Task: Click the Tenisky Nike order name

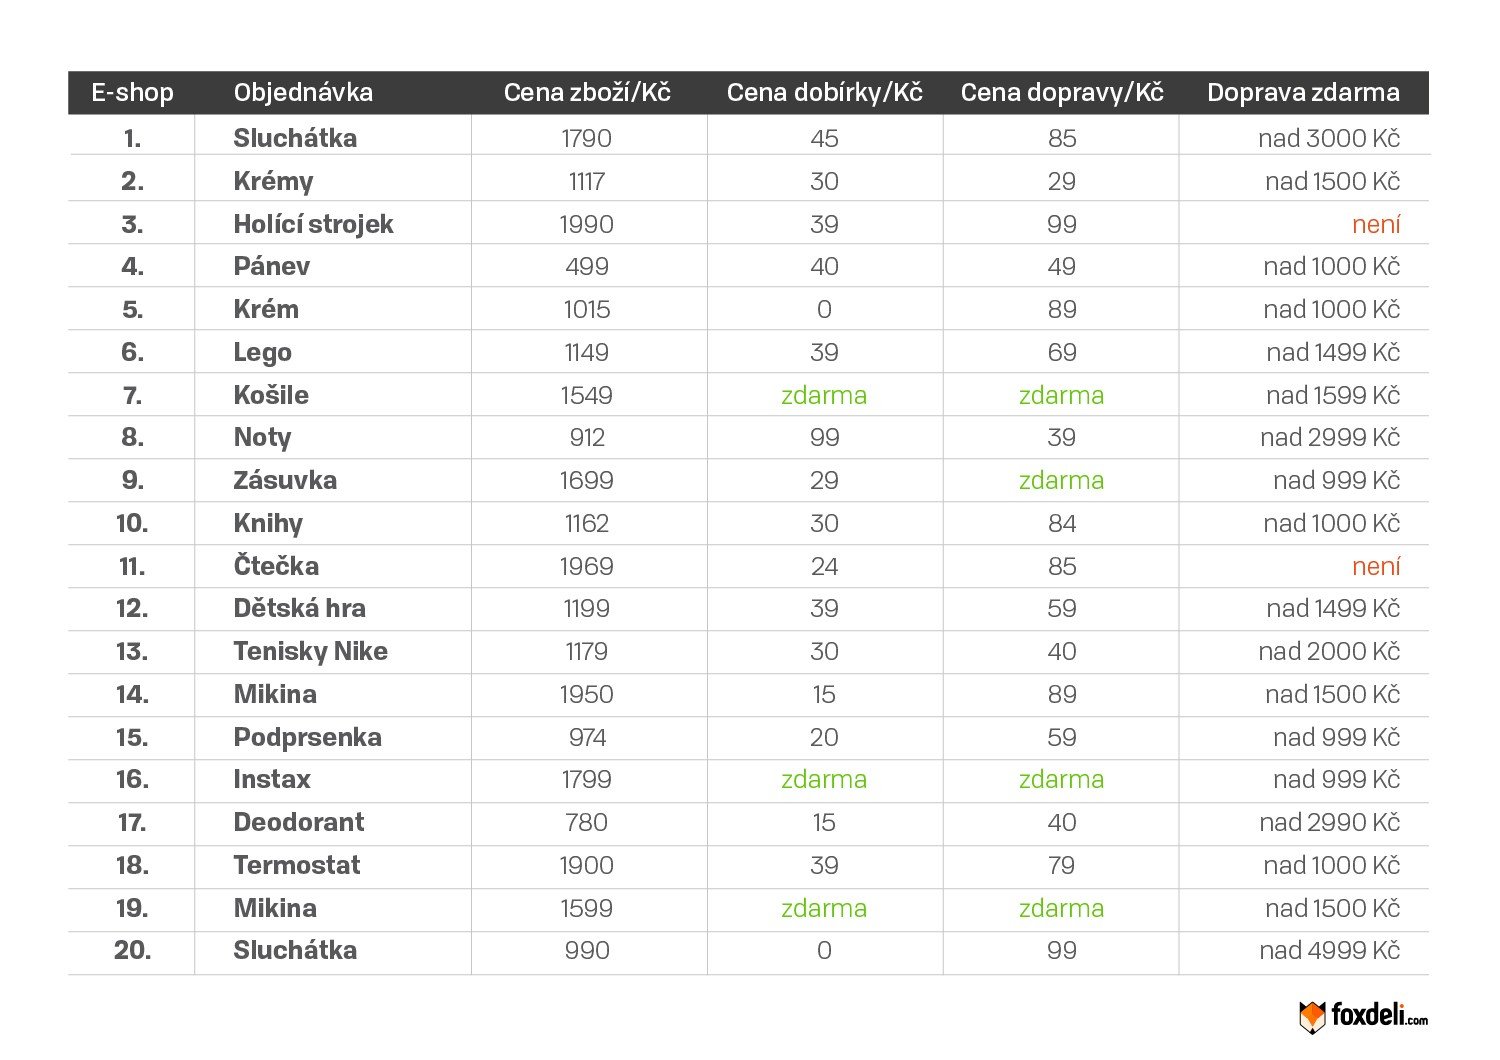Action: coord(310,651)
